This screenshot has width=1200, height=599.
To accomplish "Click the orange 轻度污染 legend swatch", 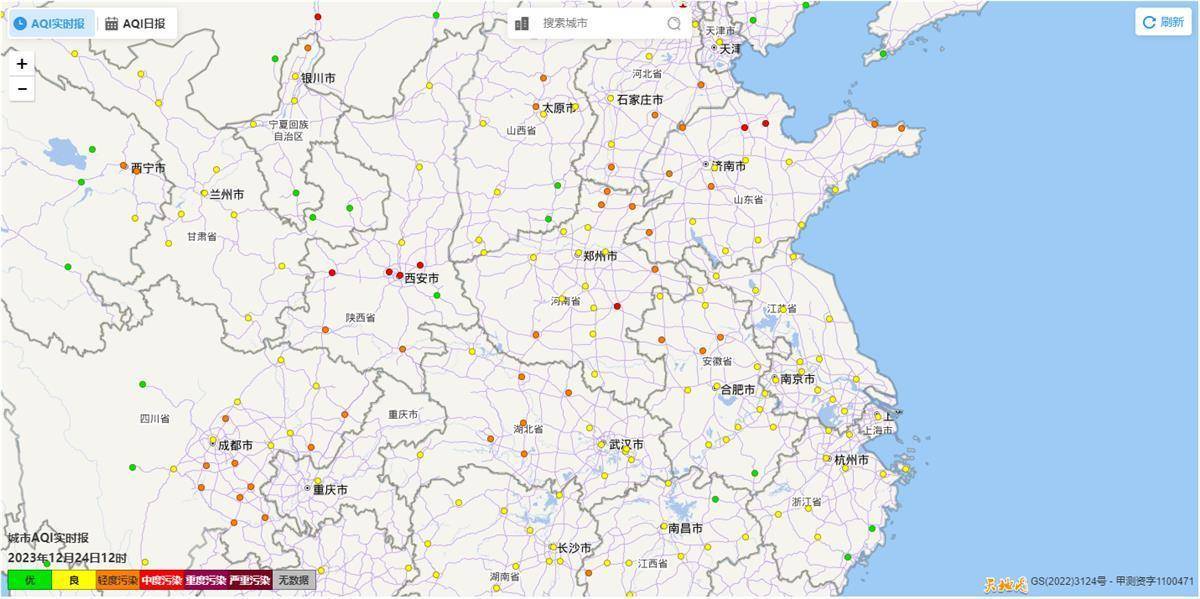I will [117, 580].
